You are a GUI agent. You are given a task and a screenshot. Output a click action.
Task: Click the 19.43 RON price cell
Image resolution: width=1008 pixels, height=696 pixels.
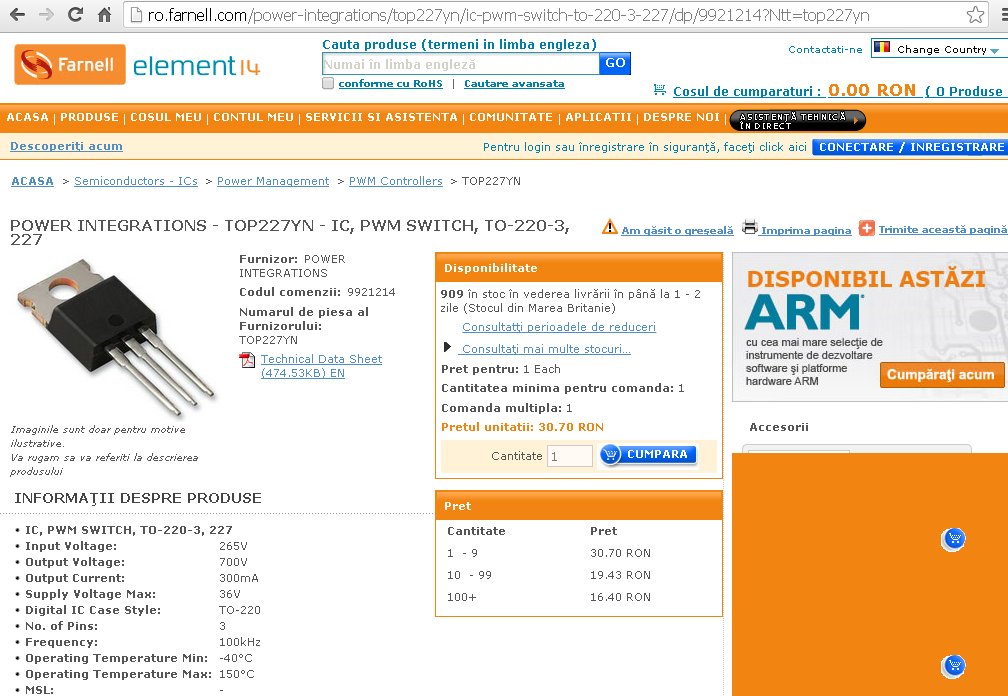point(620,575)
